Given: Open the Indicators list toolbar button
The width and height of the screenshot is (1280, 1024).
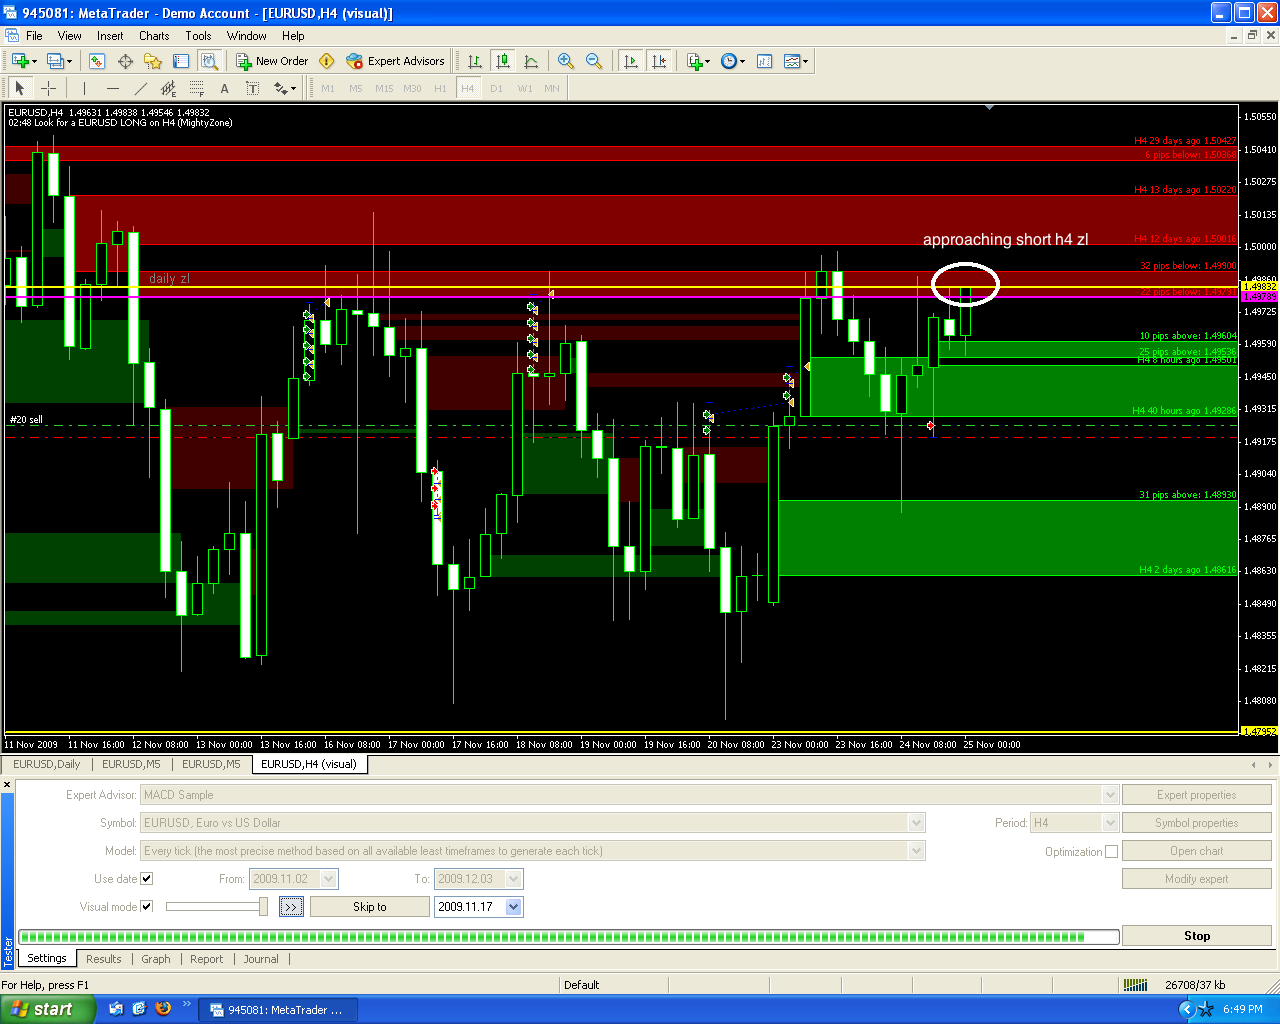Looking at the screenshot, I should pyautogui.click(x=698, y=61).
